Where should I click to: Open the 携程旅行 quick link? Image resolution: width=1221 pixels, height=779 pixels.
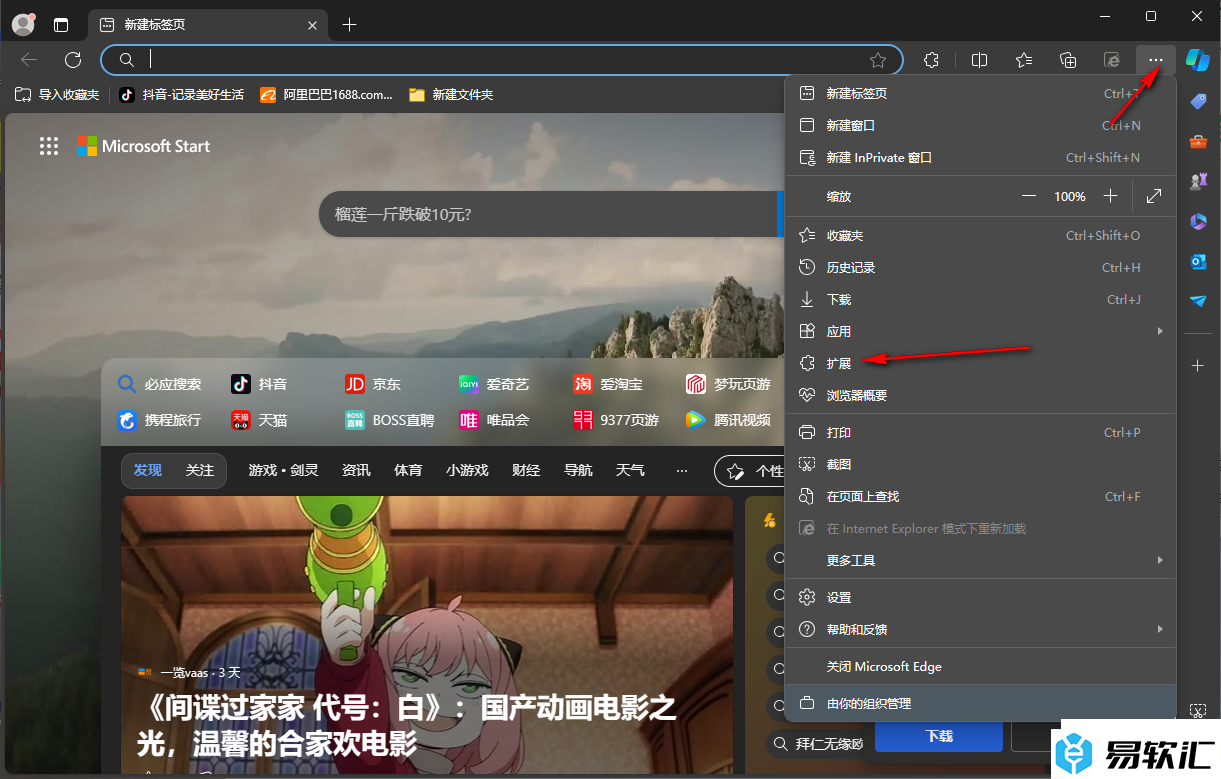point(160,420)
